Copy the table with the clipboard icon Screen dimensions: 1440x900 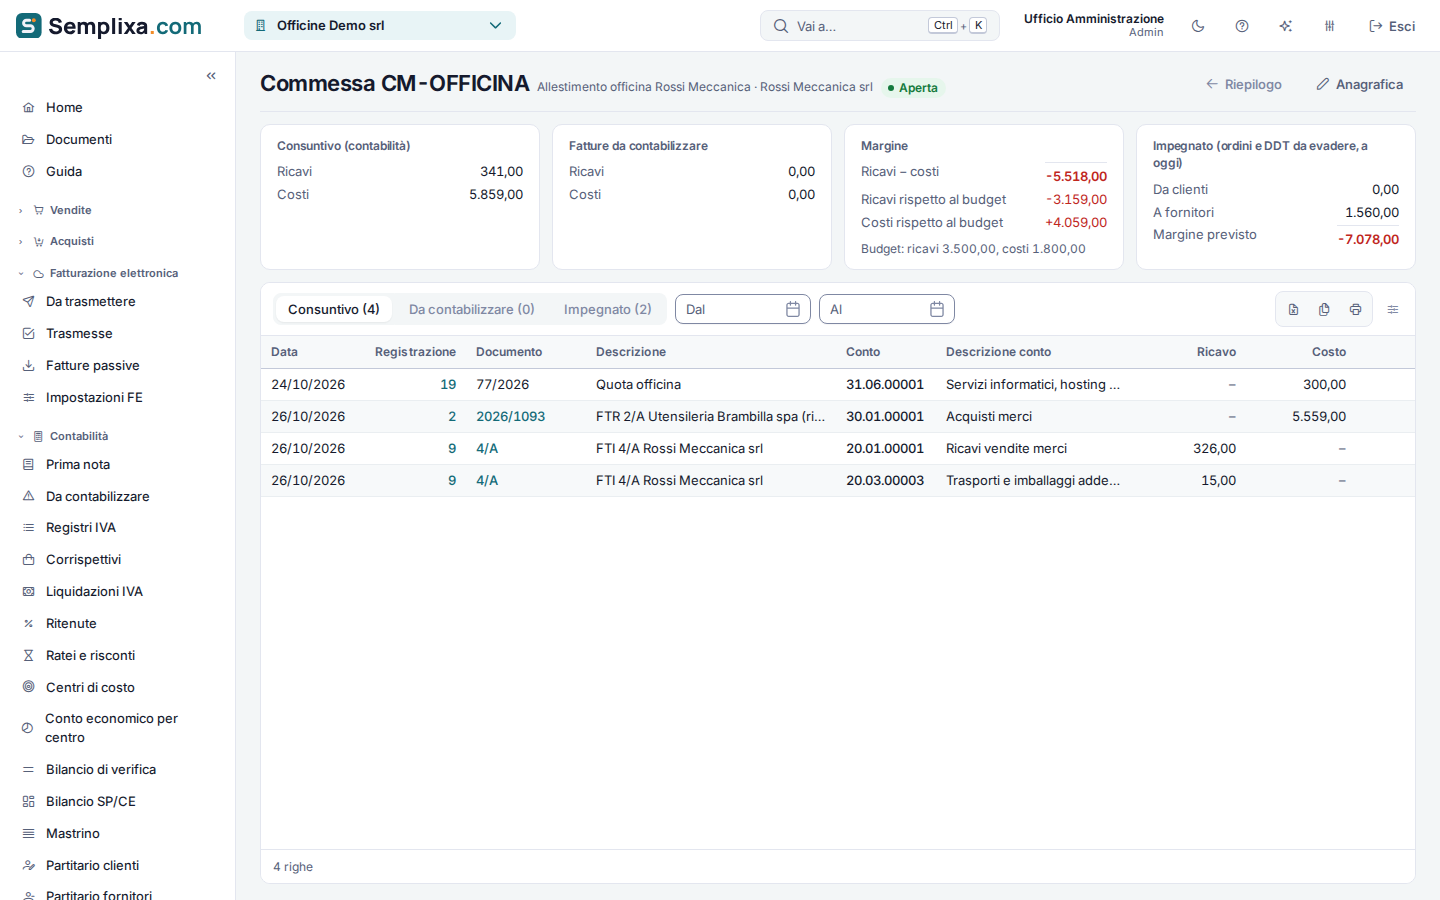point(1324,310)
